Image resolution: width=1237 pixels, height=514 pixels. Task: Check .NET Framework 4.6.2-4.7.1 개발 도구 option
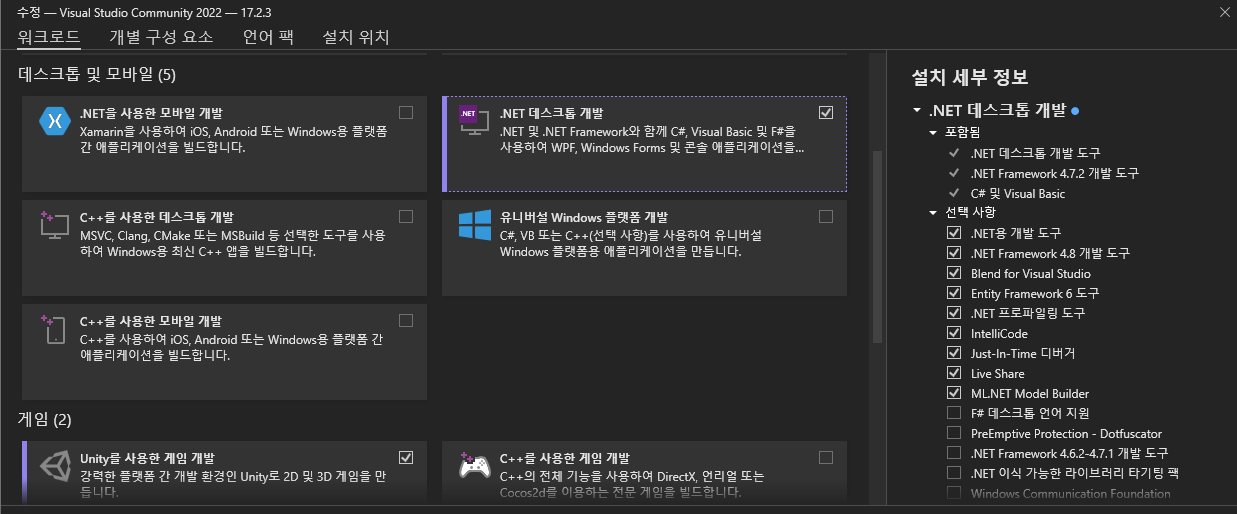(953, 453)
